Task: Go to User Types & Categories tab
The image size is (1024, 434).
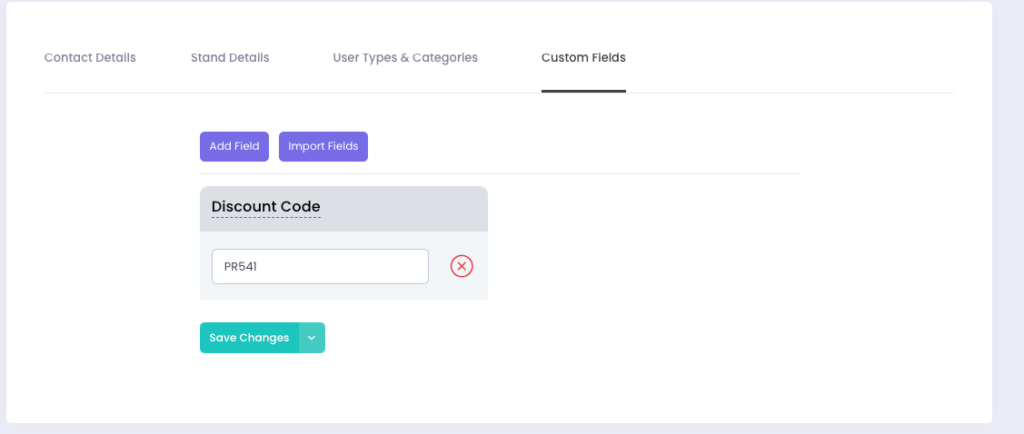Action: click(405, 58)
